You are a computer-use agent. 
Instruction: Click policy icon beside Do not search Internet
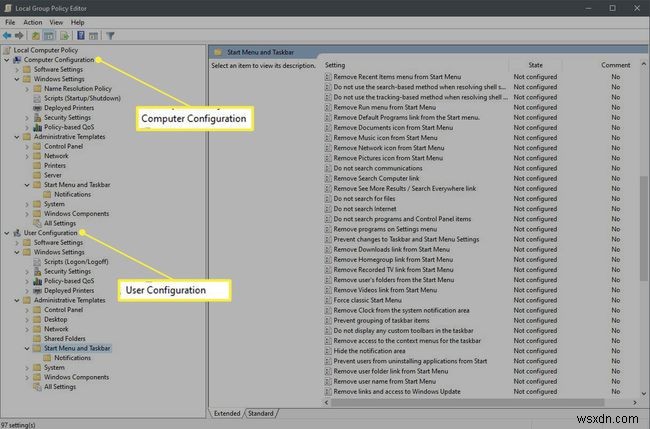point(328,209)
